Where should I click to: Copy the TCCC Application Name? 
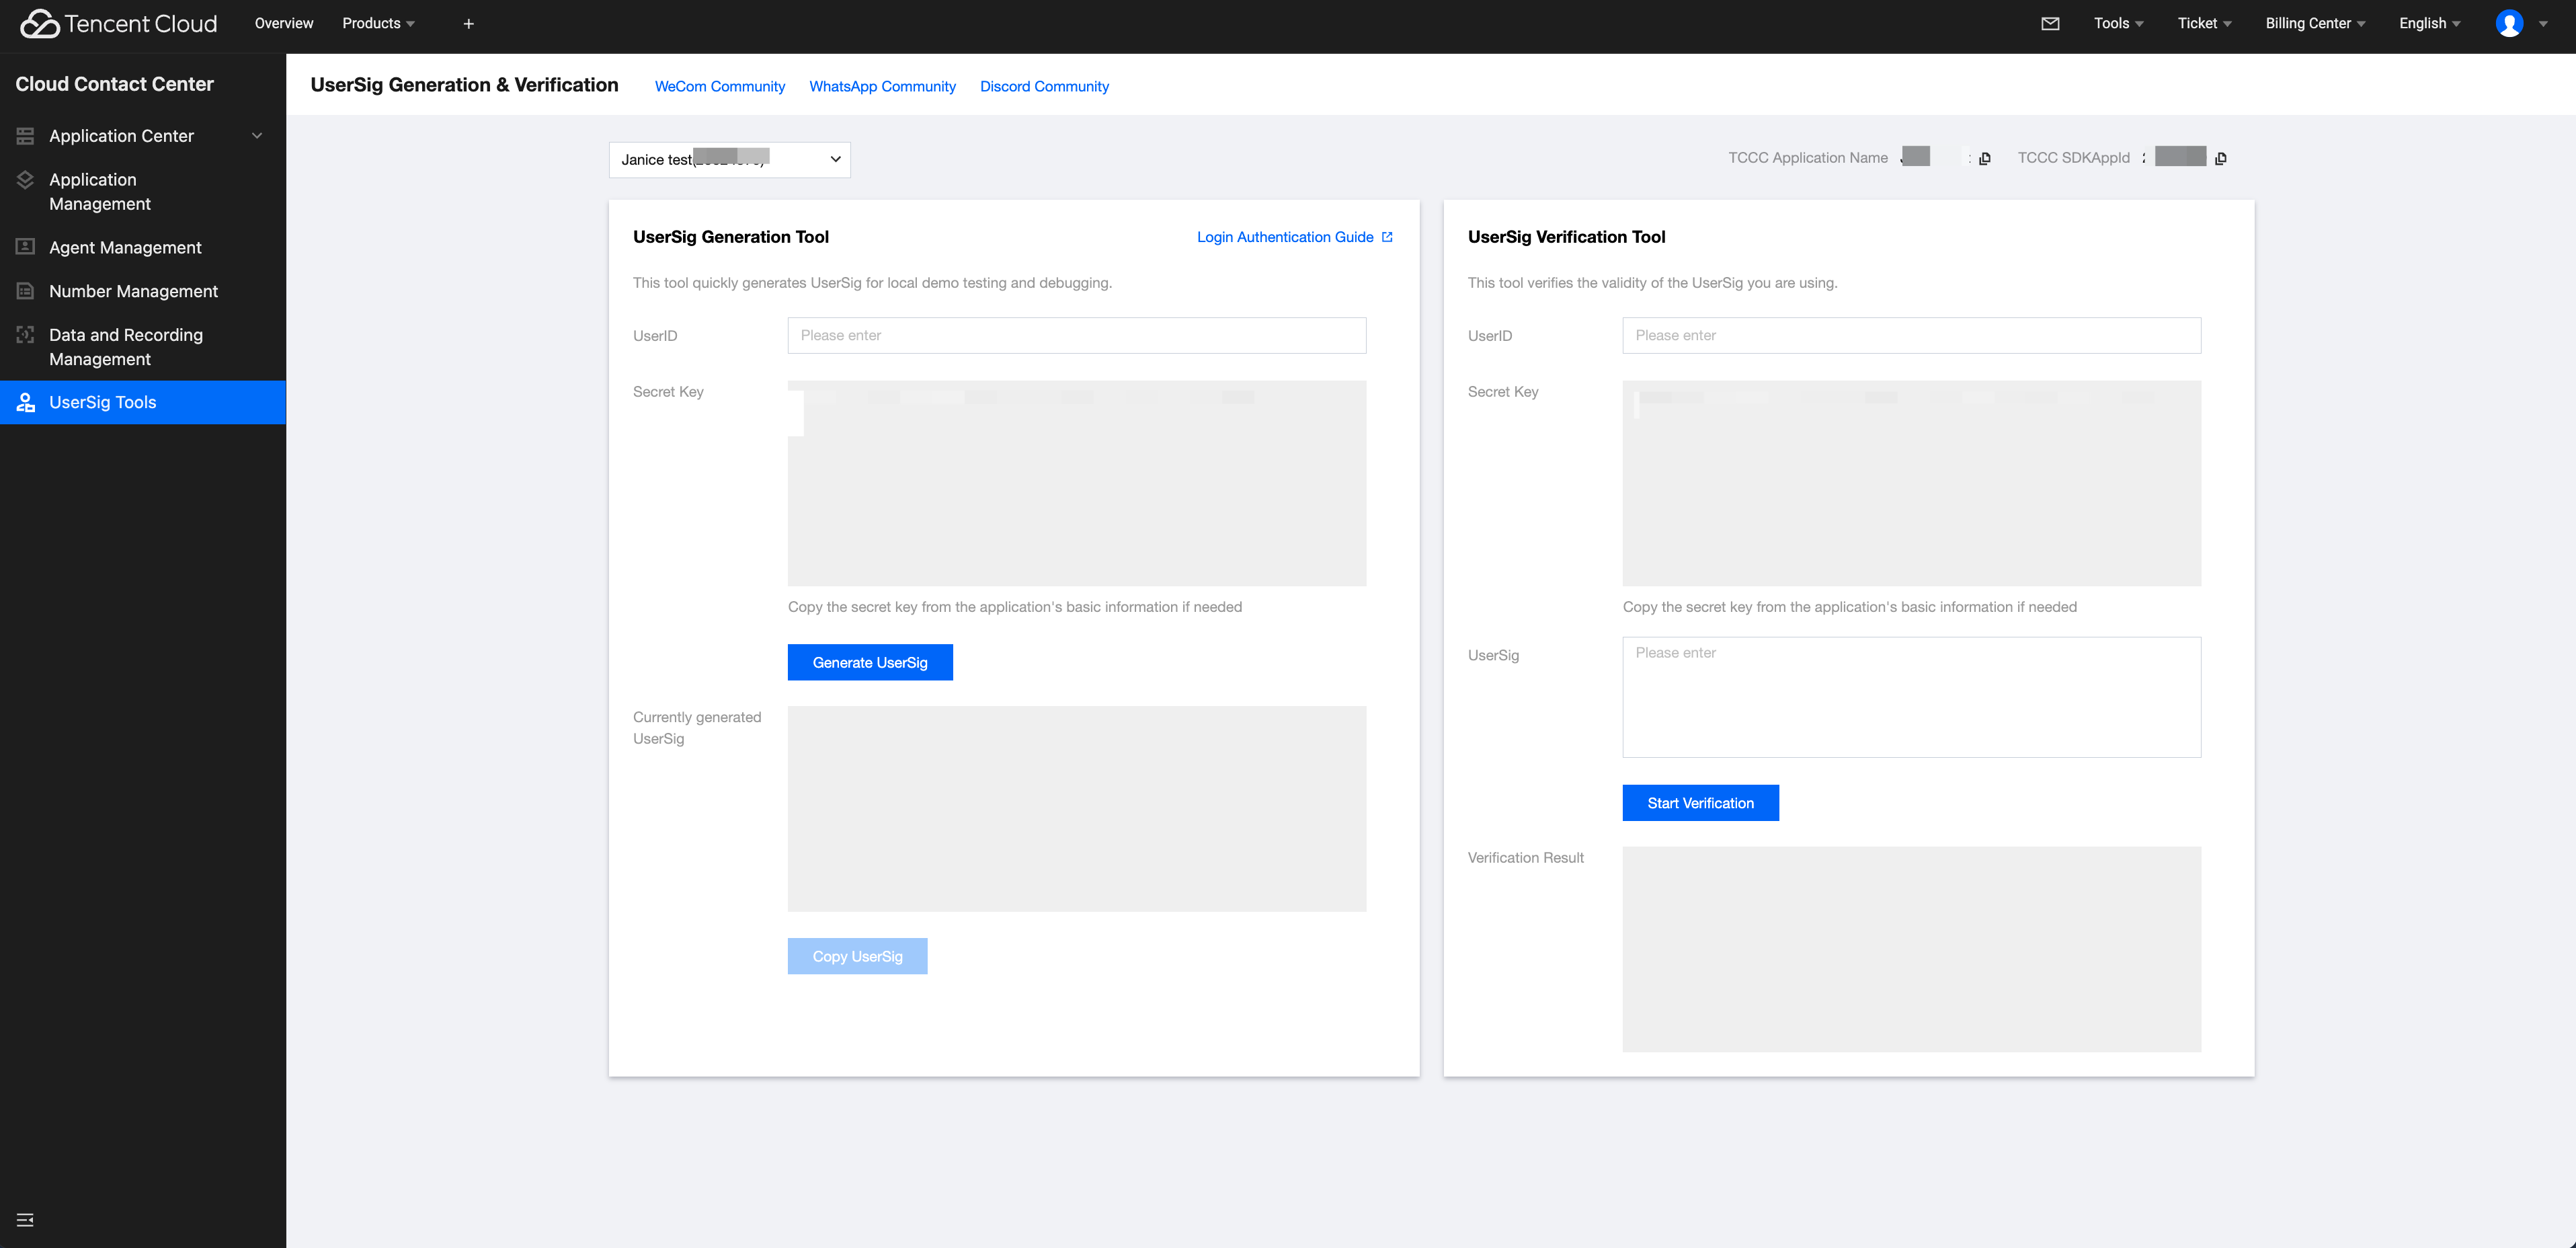tap(1985, 159)
